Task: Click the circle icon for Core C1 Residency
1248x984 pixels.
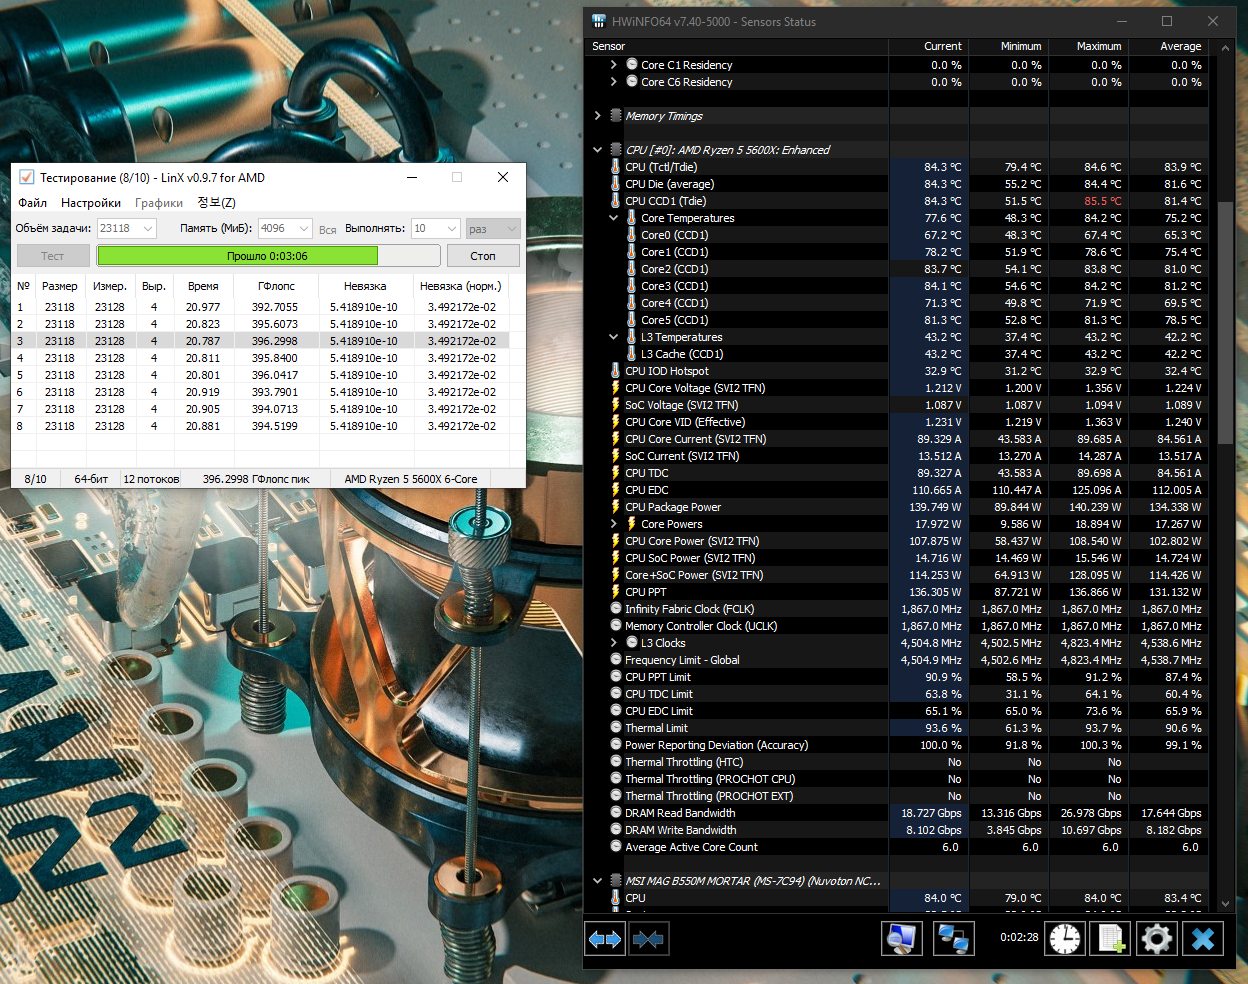Action: click(x=632, y=65)
